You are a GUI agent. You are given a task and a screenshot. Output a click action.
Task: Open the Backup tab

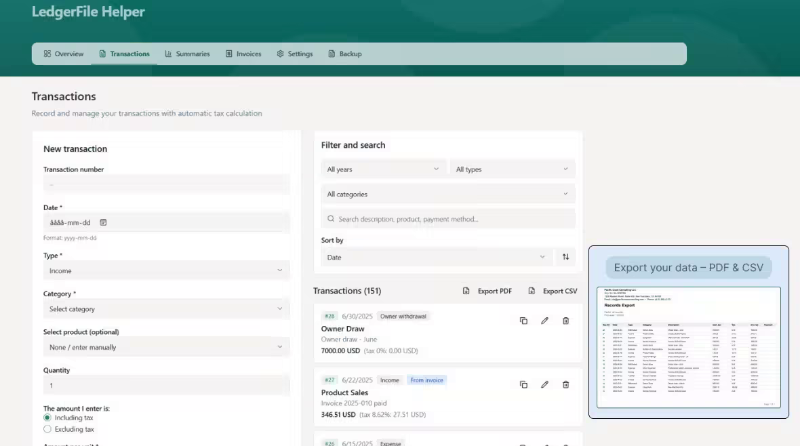(x=344, y=54)
